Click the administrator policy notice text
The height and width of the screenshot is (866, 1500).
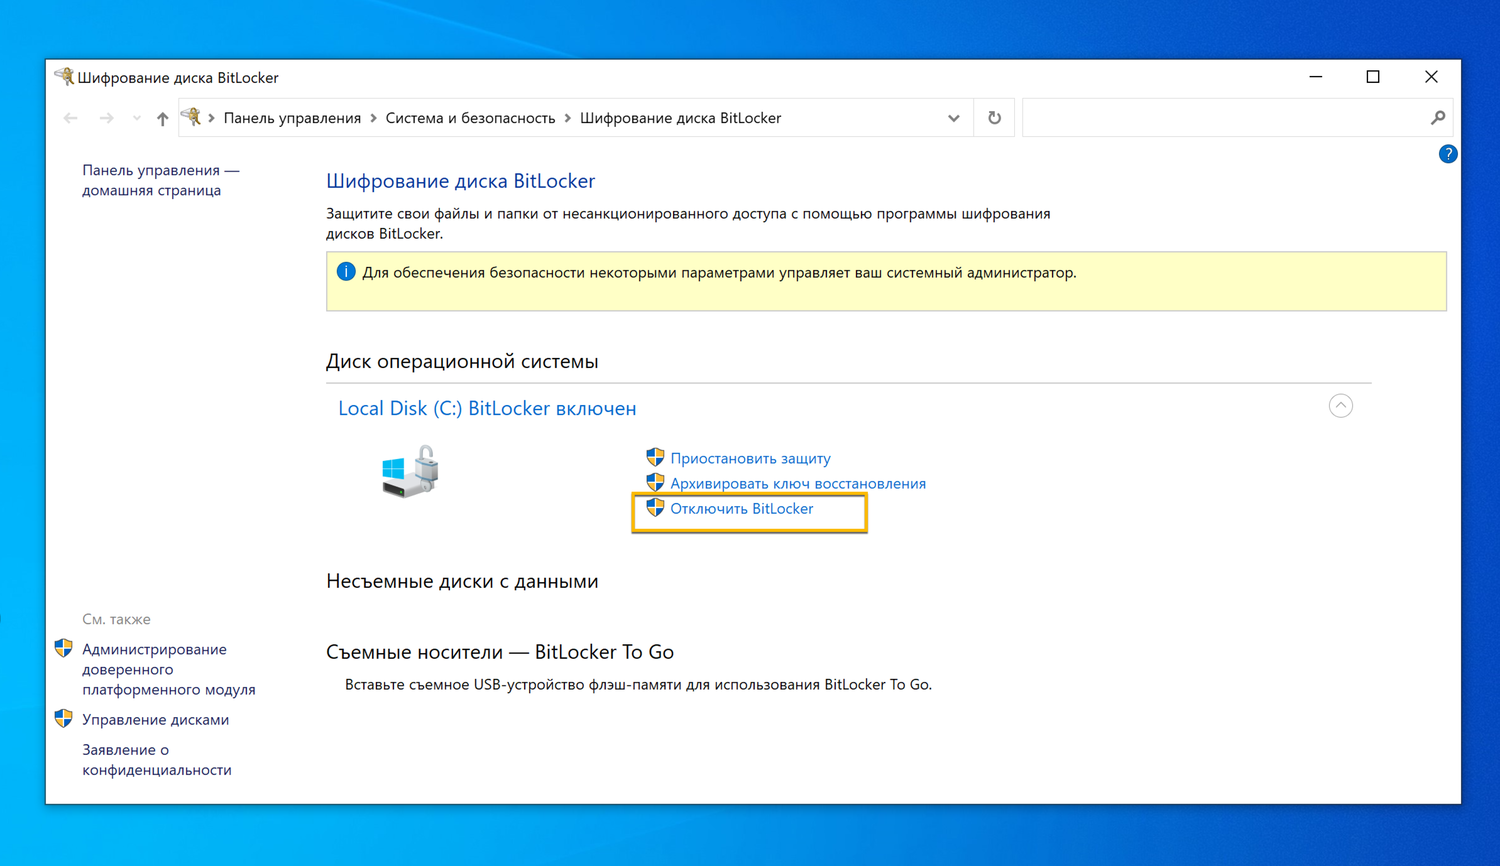[719, 272]
